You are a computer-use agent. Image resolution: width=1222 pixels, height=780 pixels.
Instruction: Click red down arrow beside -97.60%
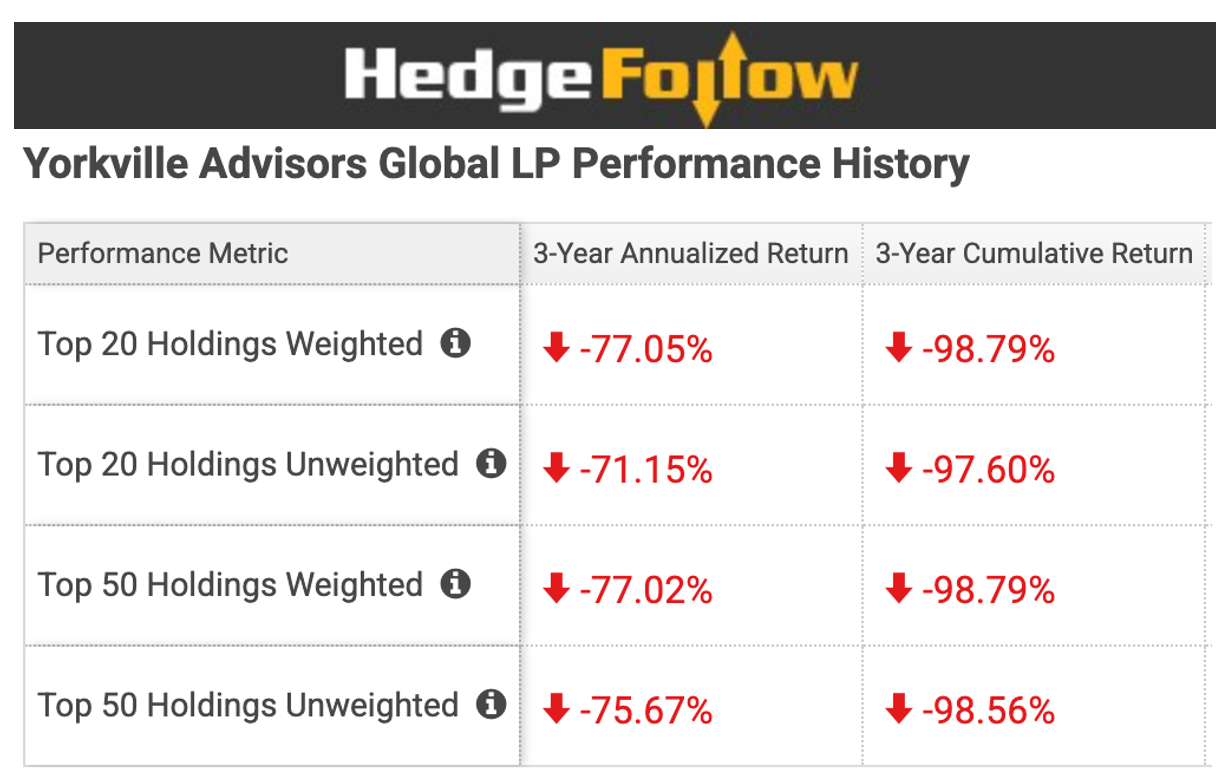pos(898,469)
